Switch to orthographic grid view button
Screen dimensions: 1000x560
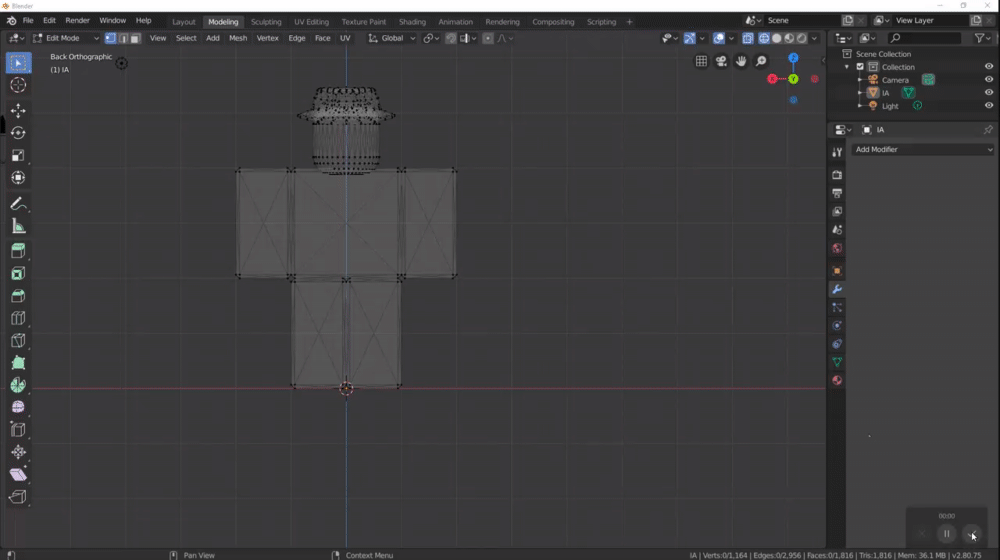point(701,62)
